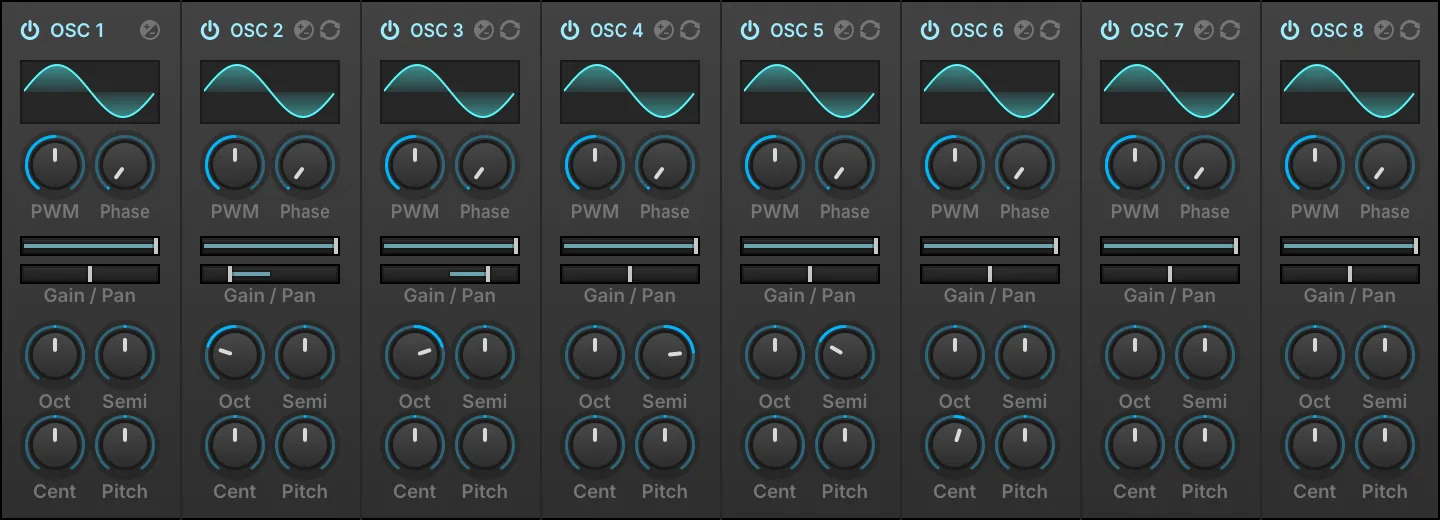Click the OSC 7 Semi knob
Screen dimensions: 1440x520
pyautogui.click(x=1205, y=354)
